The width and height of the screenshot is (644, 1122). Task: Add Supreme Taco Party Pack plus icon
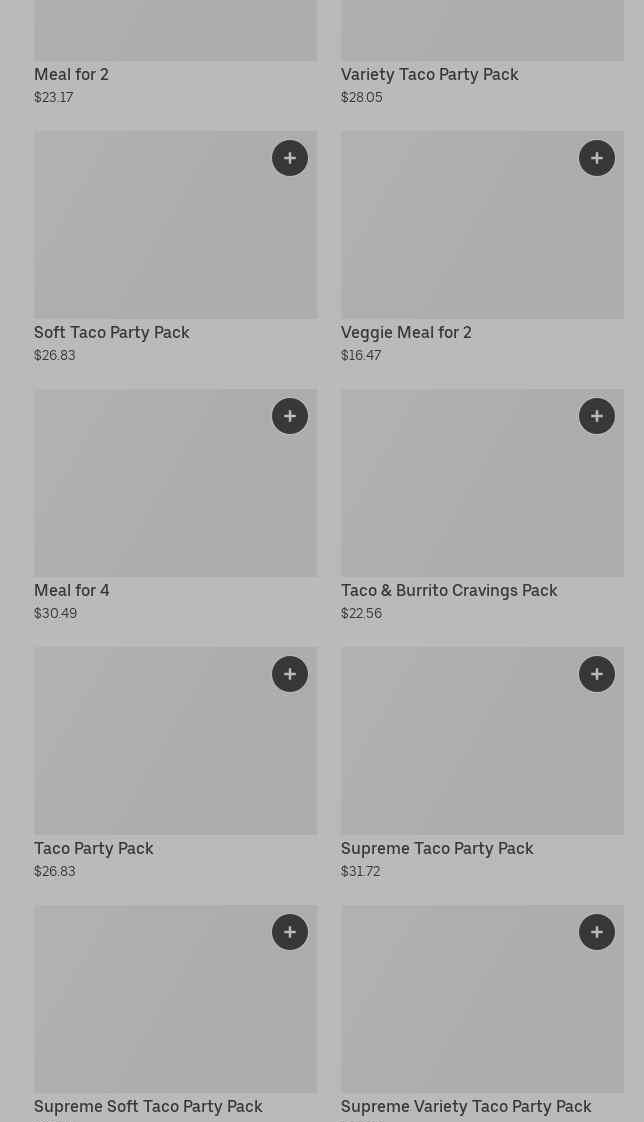[x=597, y=674]
